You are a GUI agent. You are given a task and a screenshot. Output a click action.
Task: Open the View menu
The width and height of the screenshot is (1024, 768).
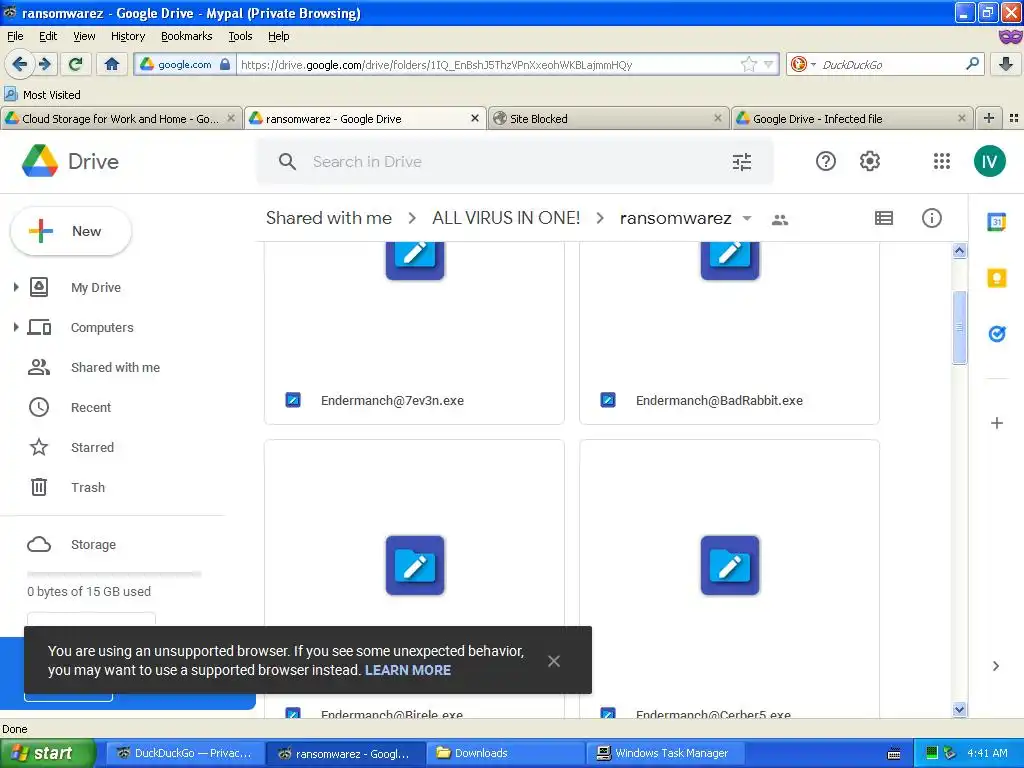point(84,37)
